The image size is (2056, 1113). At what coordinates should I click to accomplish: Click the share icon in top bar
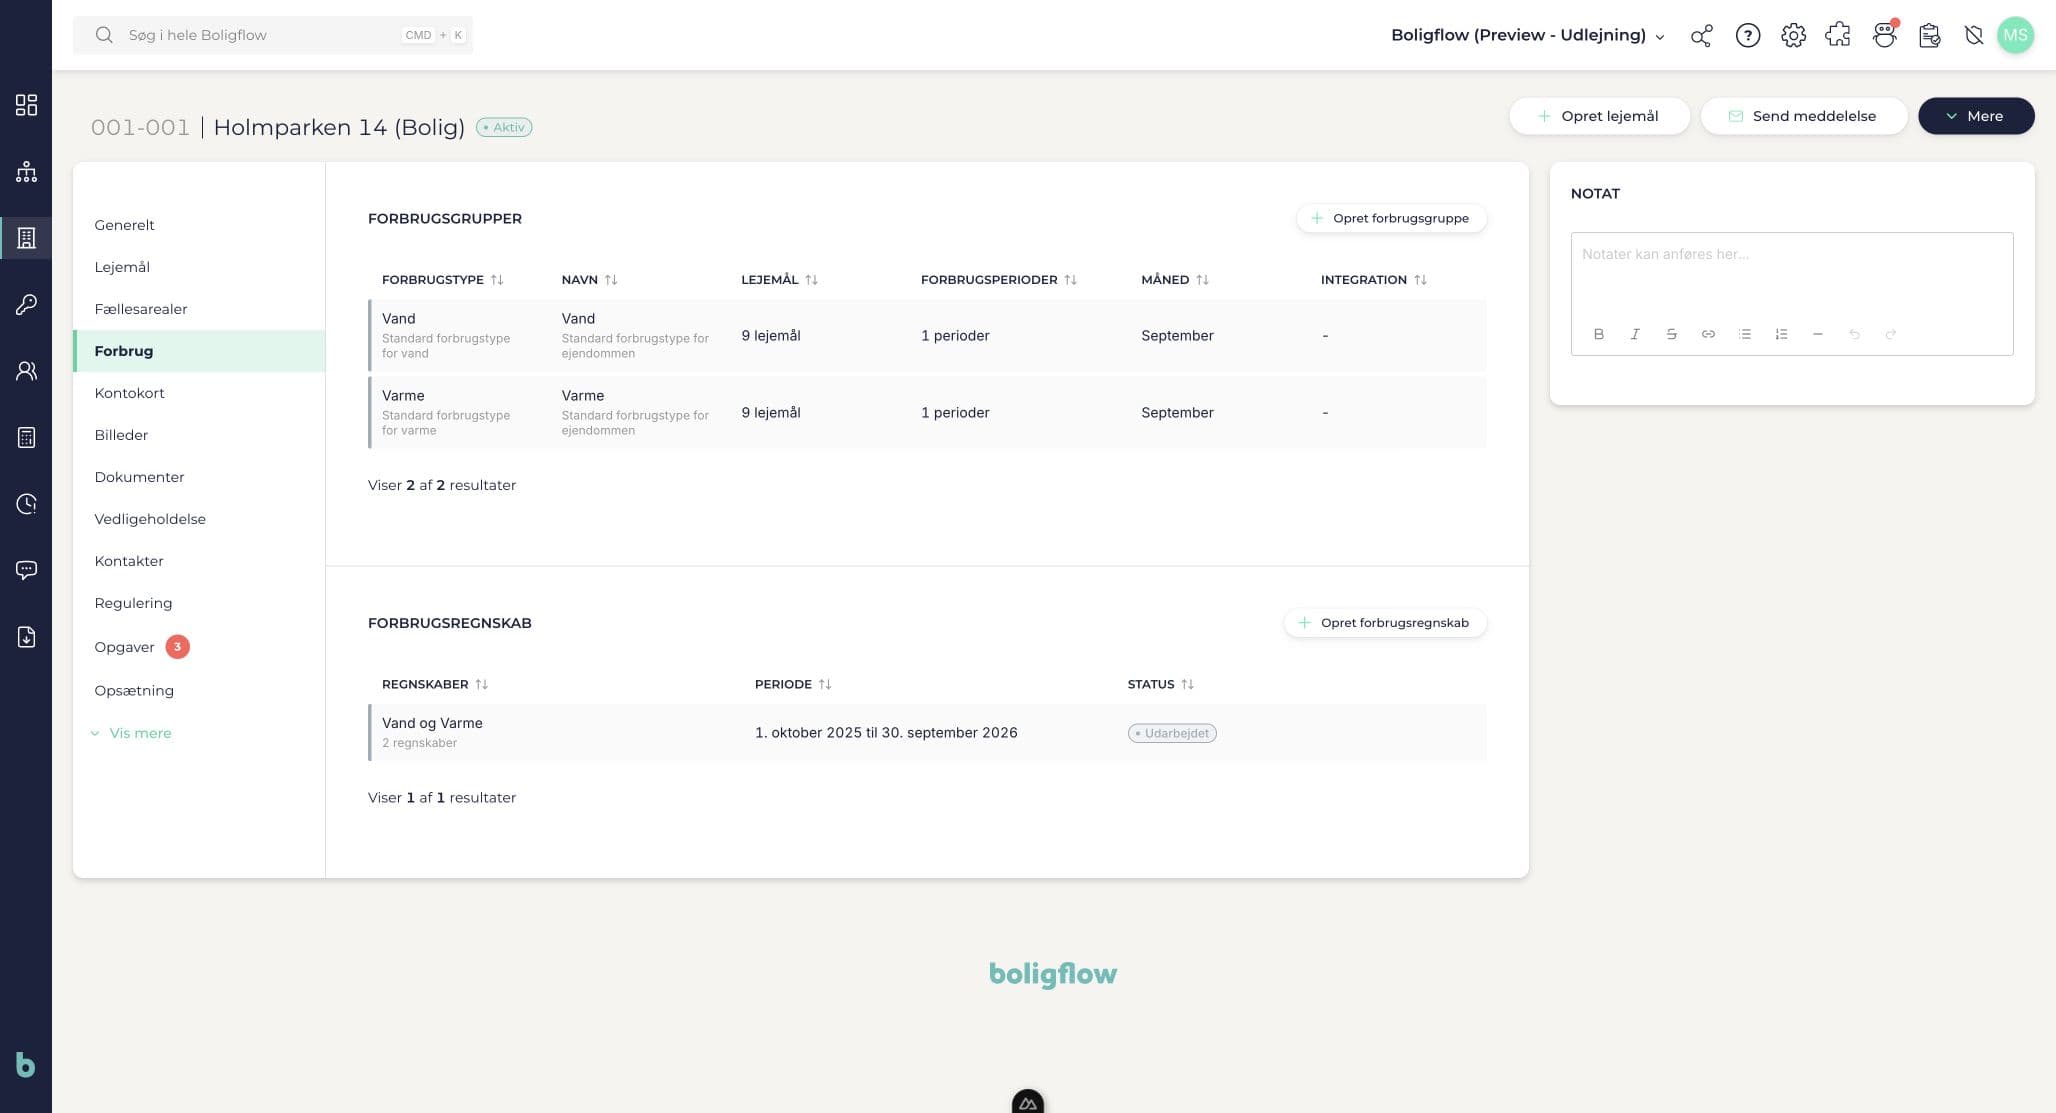(x=1701, y=36)
